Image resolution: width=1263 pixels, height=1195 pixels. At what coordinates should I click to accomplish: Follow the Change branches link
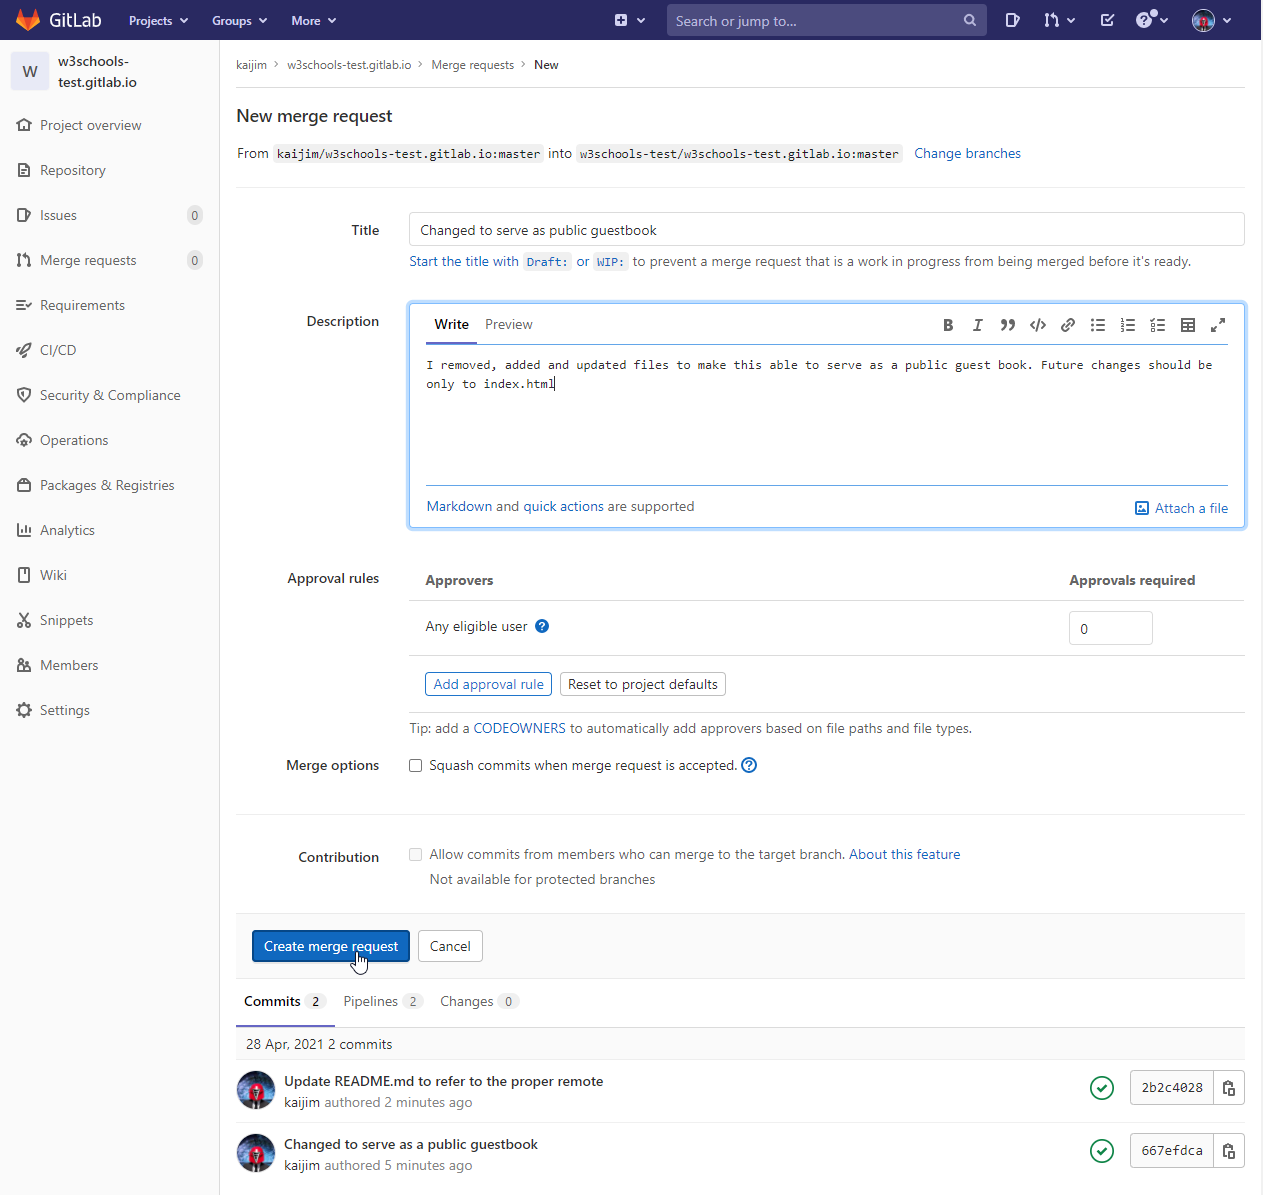967,154
